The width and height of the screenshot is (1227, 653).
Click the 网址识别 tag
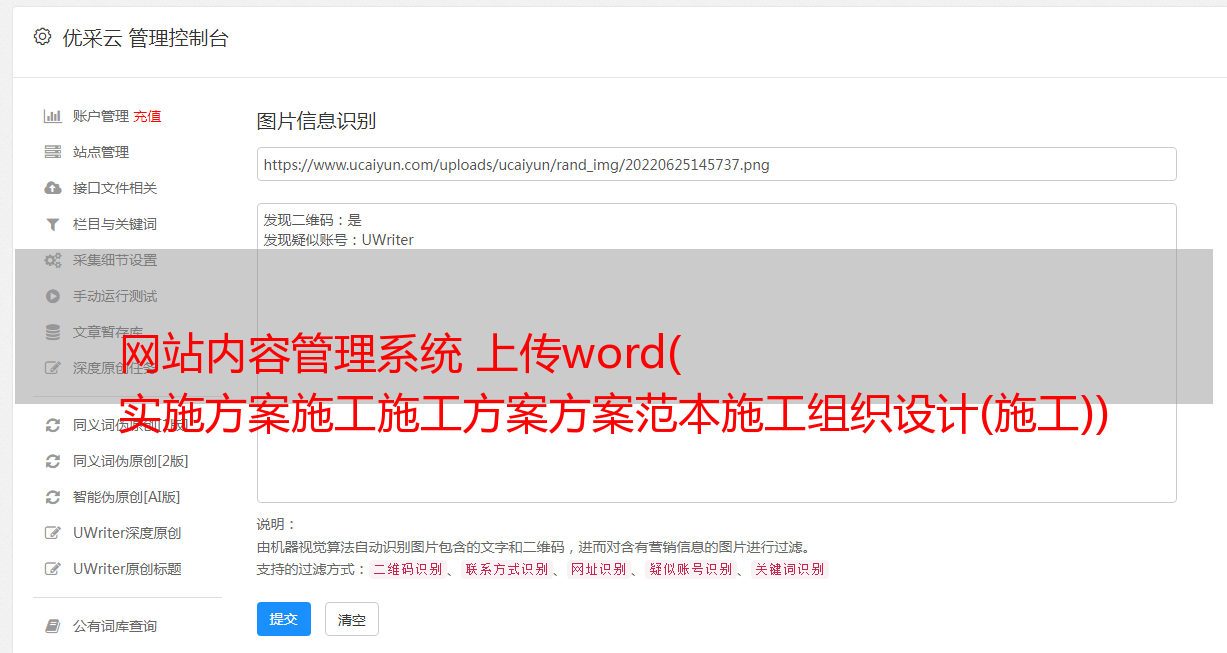(x=599, y=569)
